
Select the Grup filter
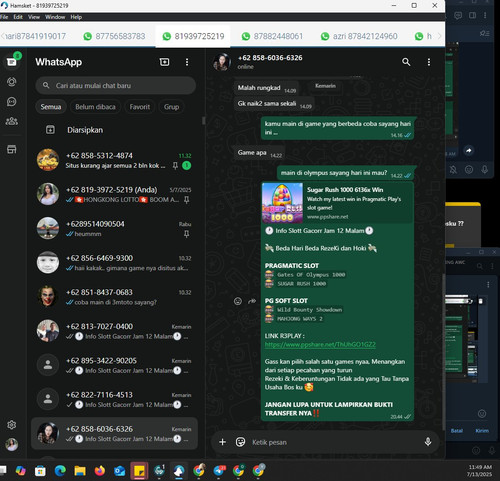171,107
